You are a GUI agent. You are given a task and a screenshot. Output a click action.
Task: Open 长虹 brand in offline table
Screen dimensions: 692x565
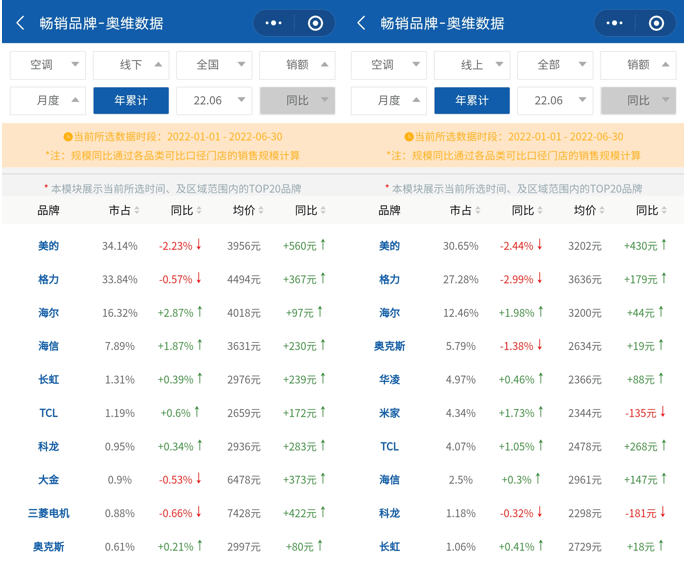pos(49,380)
